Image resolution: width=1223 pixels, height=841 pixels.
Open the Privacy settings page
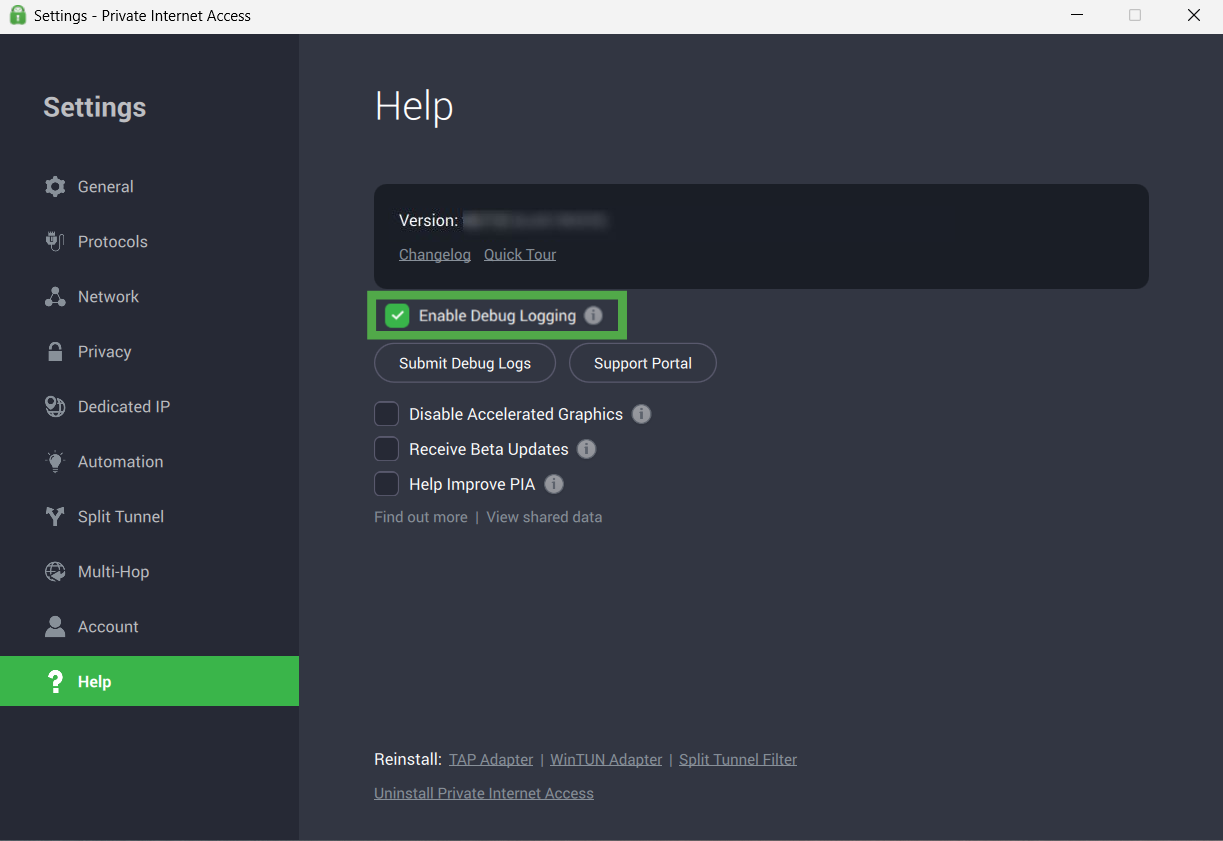point(149,352)
